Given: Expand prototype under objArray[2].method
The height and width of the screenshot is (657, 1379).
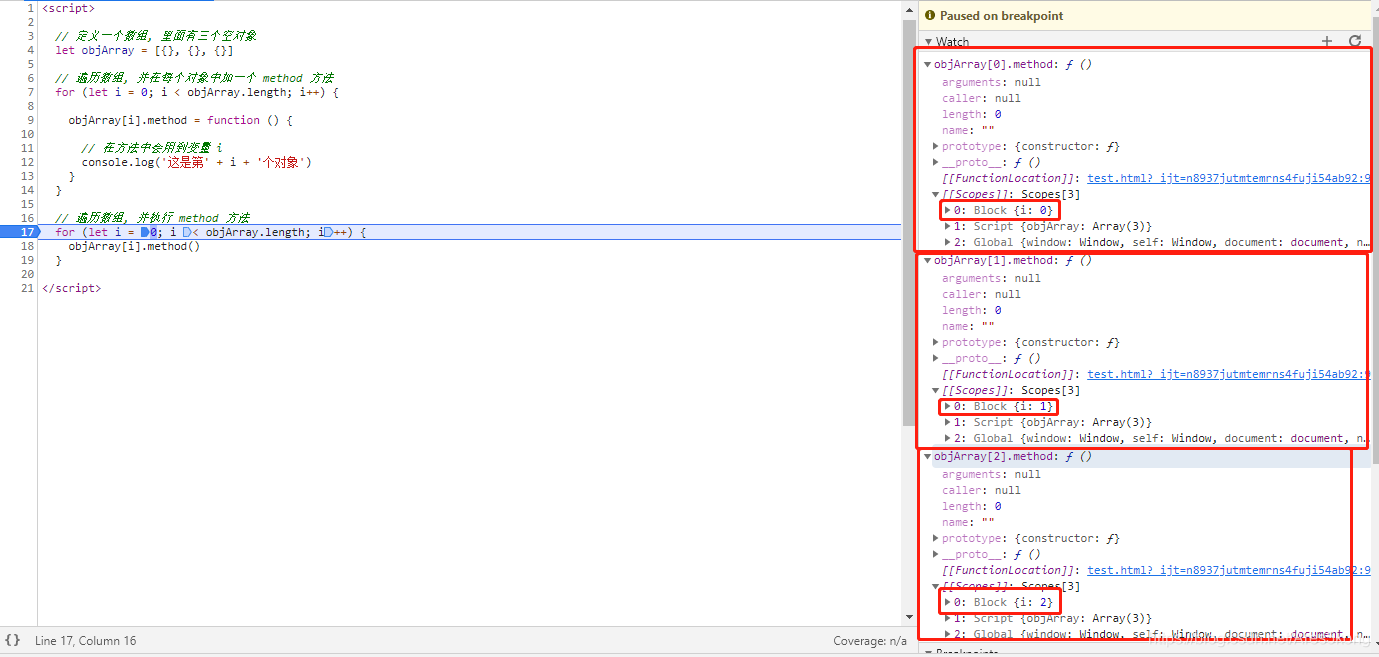Looking at the screenshot, I should (936, 538).
